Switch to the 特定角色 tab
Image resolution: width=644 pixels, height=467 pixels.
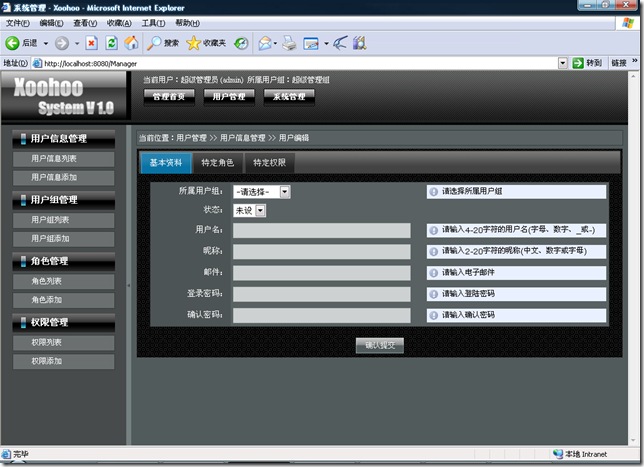pos(218,162)
